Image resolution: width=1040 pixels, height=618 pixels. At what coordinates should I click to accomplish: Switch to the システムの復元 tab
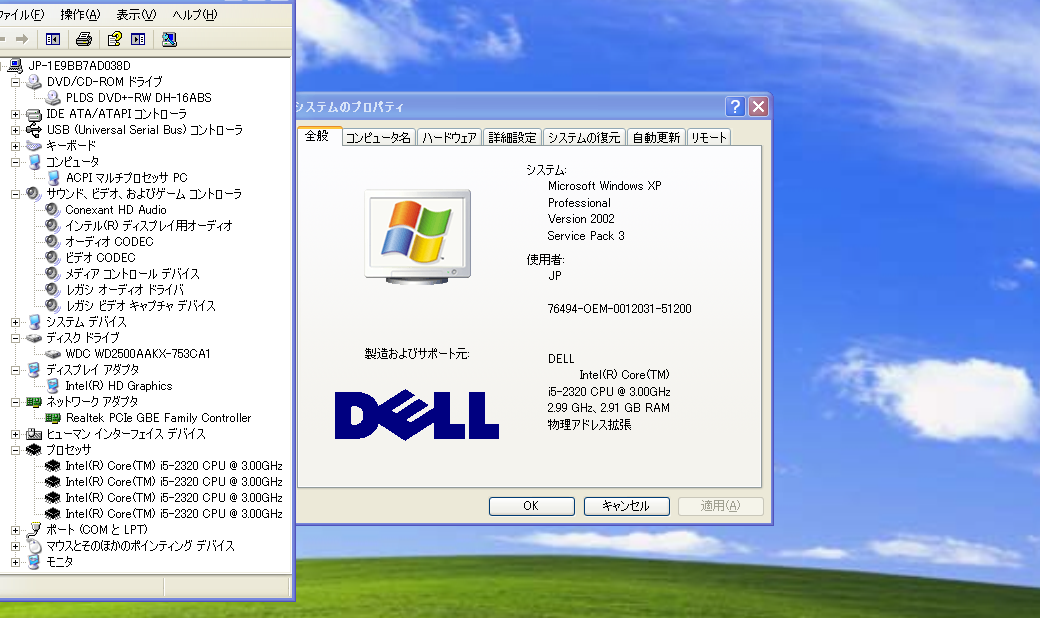(584, 137)
